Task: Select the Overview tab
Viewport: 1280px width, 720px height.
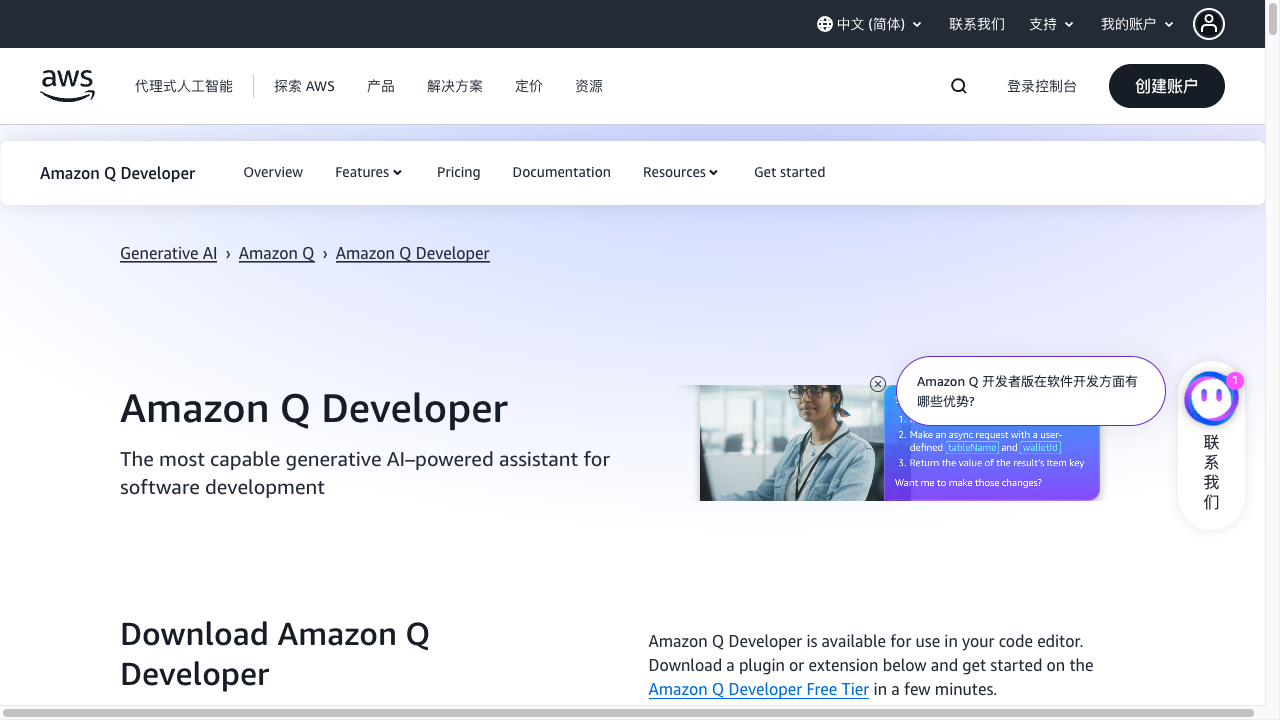Action: pyautogui.click(x=273, y=172)
